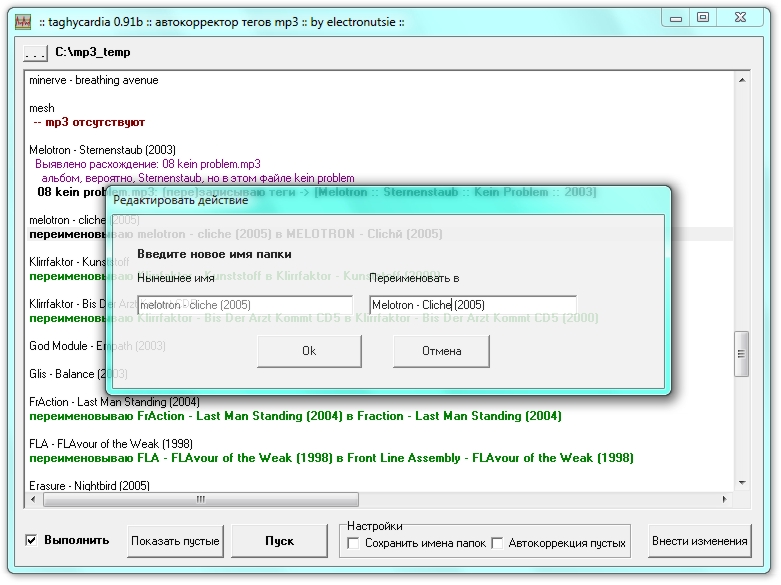Start processing with Пуск button
Viewport: 781px width, 585px height.
tap(279, 541)
